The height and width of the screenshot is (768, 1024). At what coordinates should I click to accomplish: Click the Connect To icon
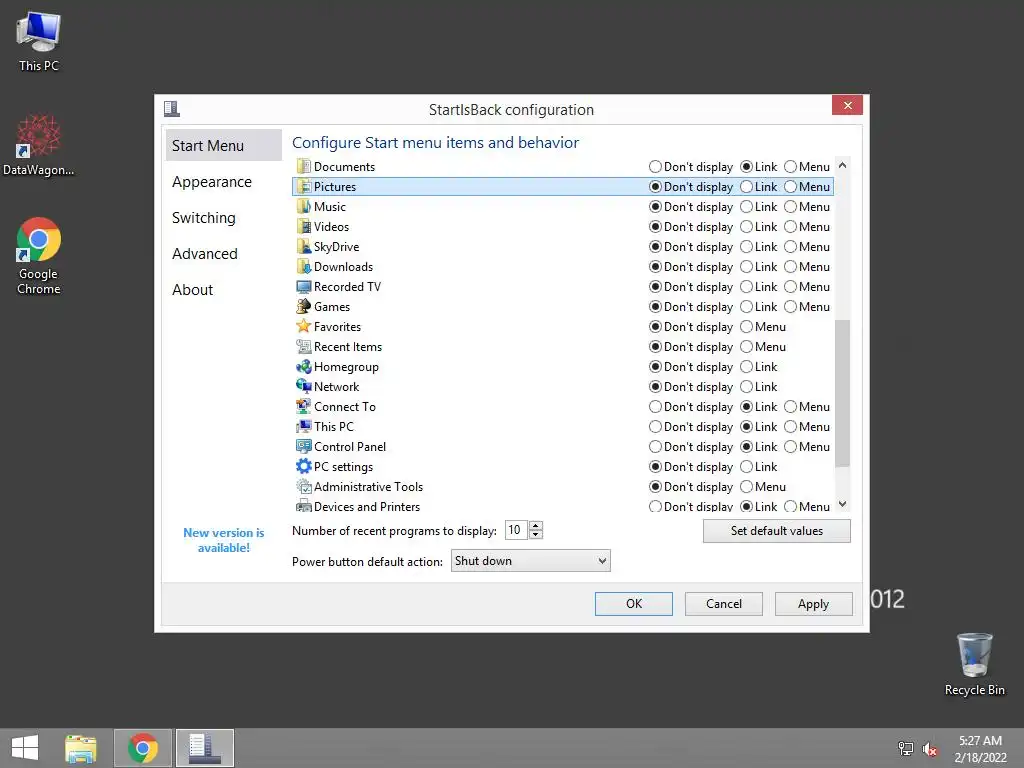(x=304, y=406)
